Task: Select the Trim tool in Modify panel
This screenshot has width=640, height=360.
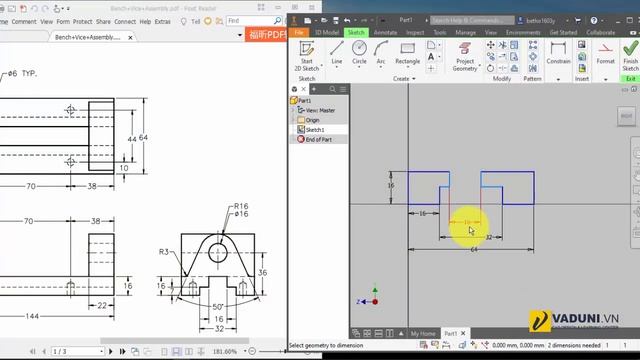Action: 503,45
